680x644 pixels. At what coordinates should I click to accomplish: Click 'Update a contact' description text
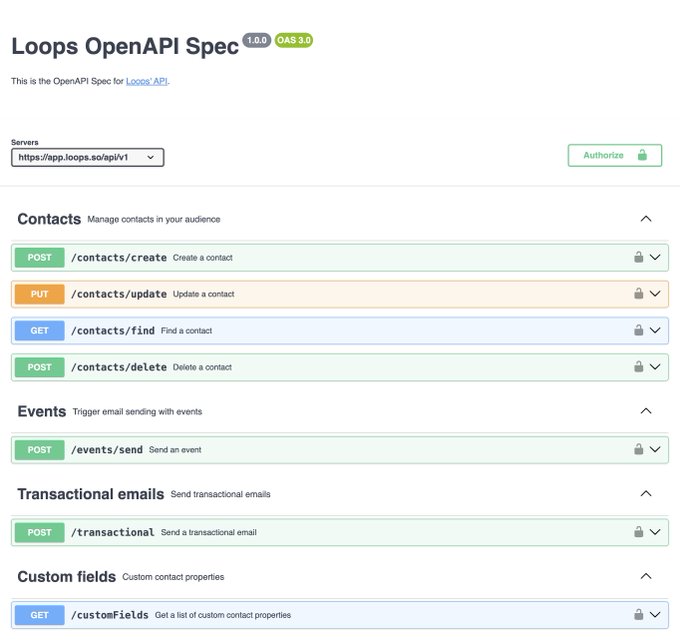(x=203, y=294)
